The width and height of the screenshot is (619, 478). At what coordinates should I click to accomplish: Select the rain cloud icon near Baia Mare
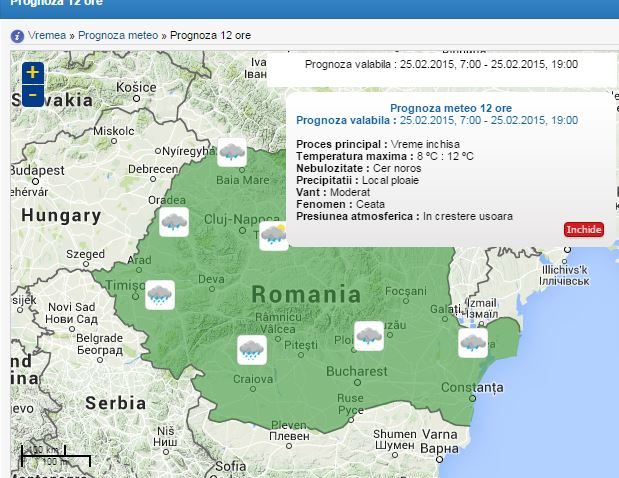[x=232, y=152]
